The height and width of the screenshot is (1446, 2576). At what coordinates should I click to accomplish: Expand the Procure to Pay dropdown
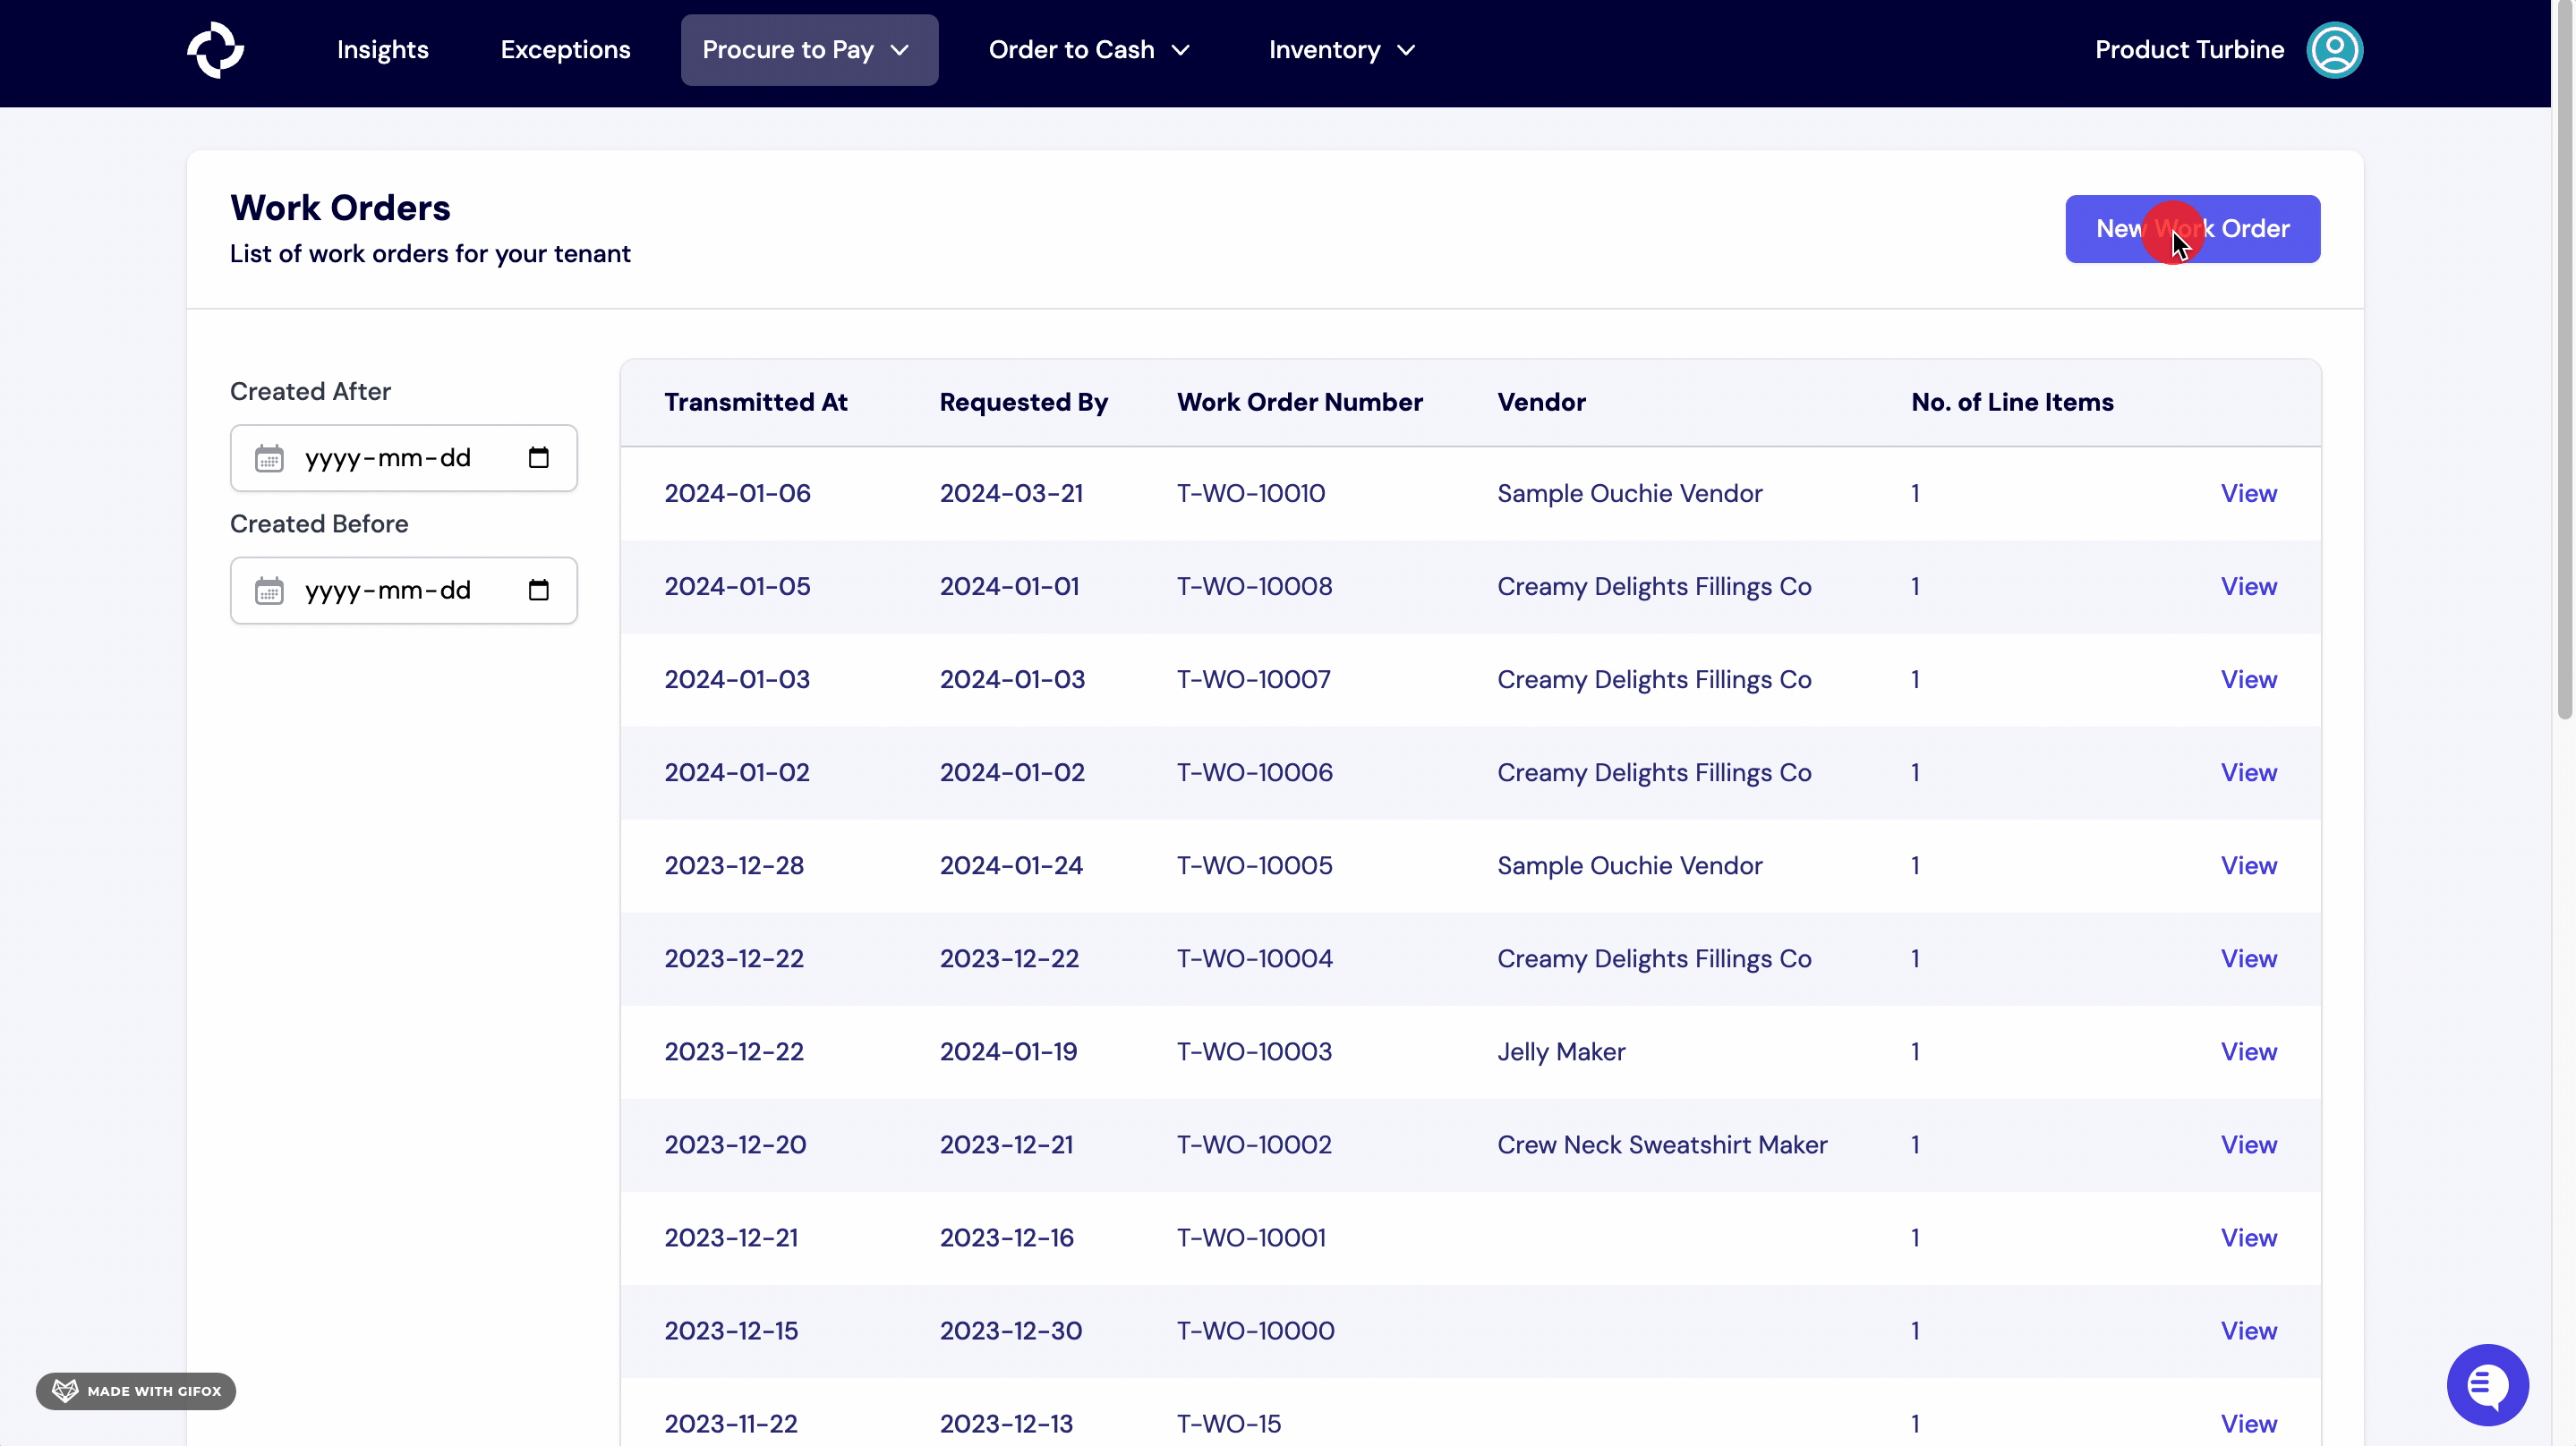coord(808,50)
